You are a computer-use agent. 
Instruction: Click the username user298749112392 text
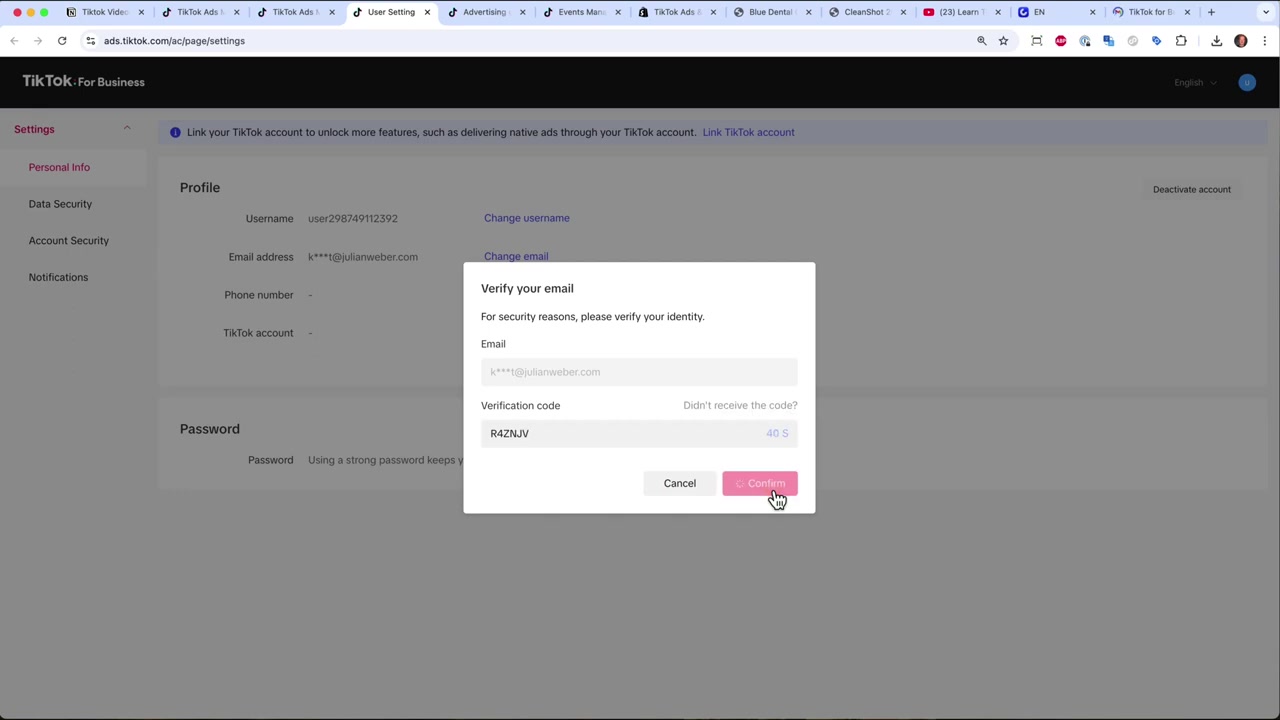353,218
